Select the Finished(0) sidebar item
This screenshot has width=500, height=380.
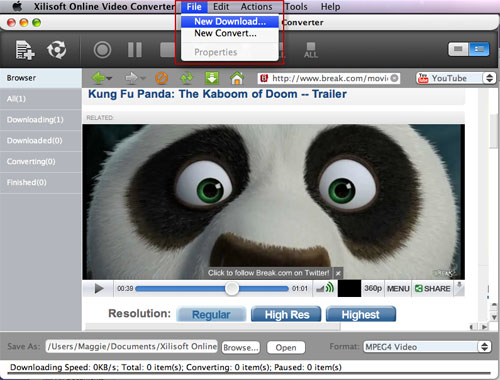(x=41, y=182)
